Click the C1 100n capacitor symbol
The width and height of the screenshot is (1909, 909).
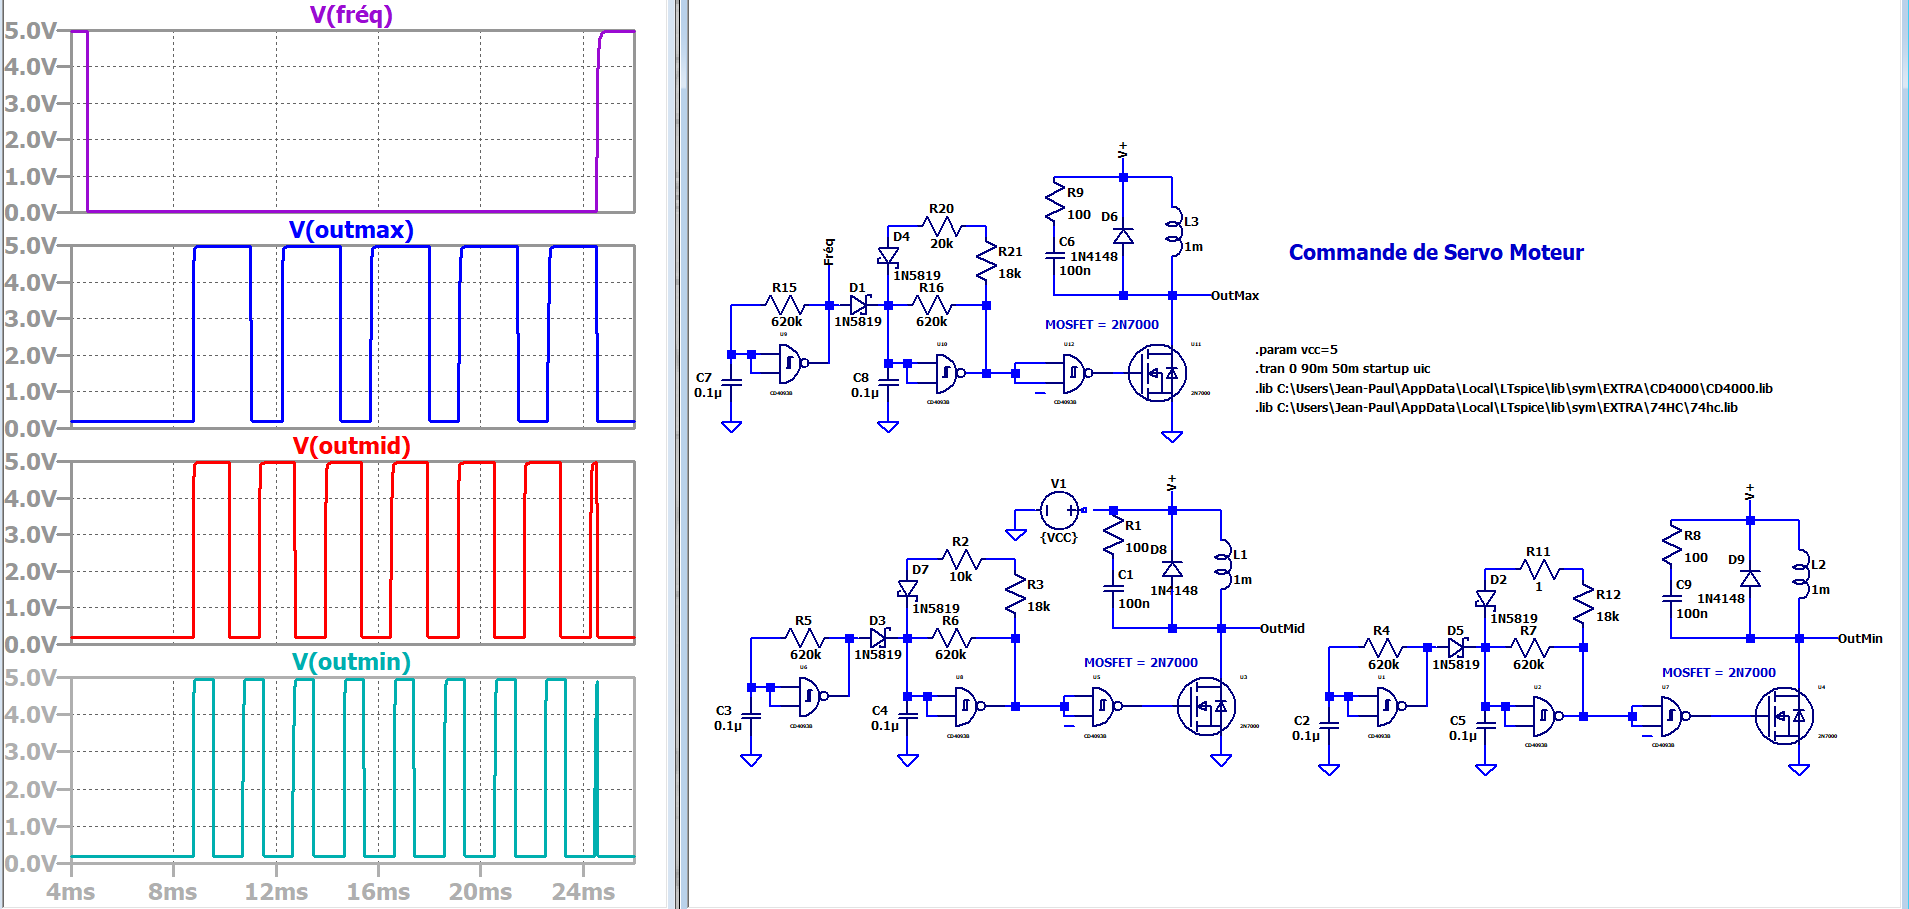click(1113, 589)
